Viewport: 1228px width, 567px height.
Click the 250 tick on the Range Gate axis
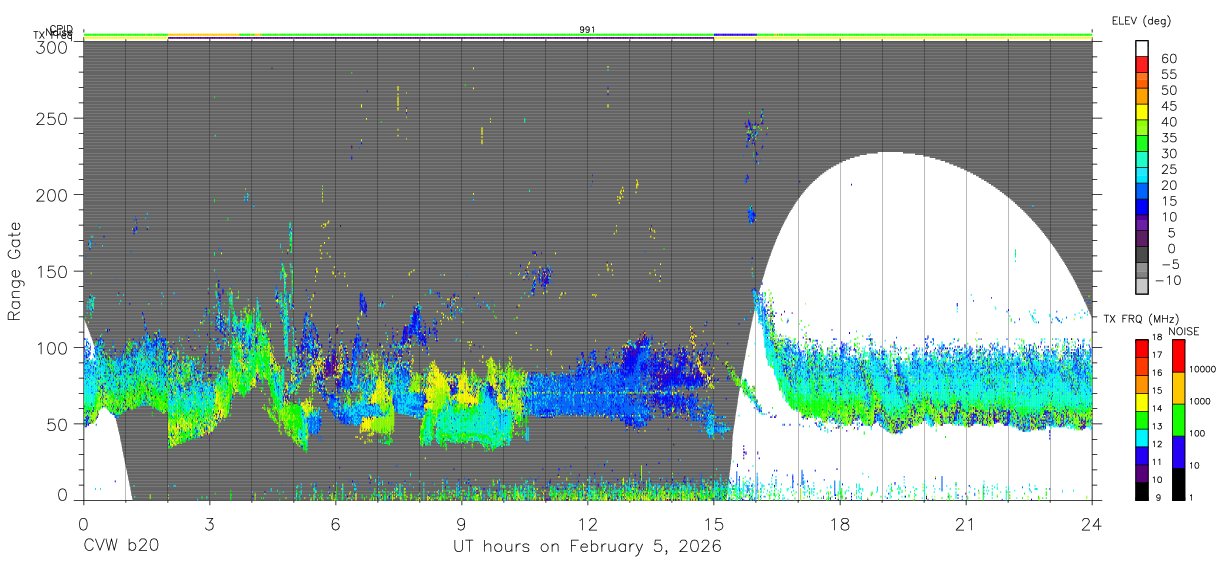(x=53, y=118)
